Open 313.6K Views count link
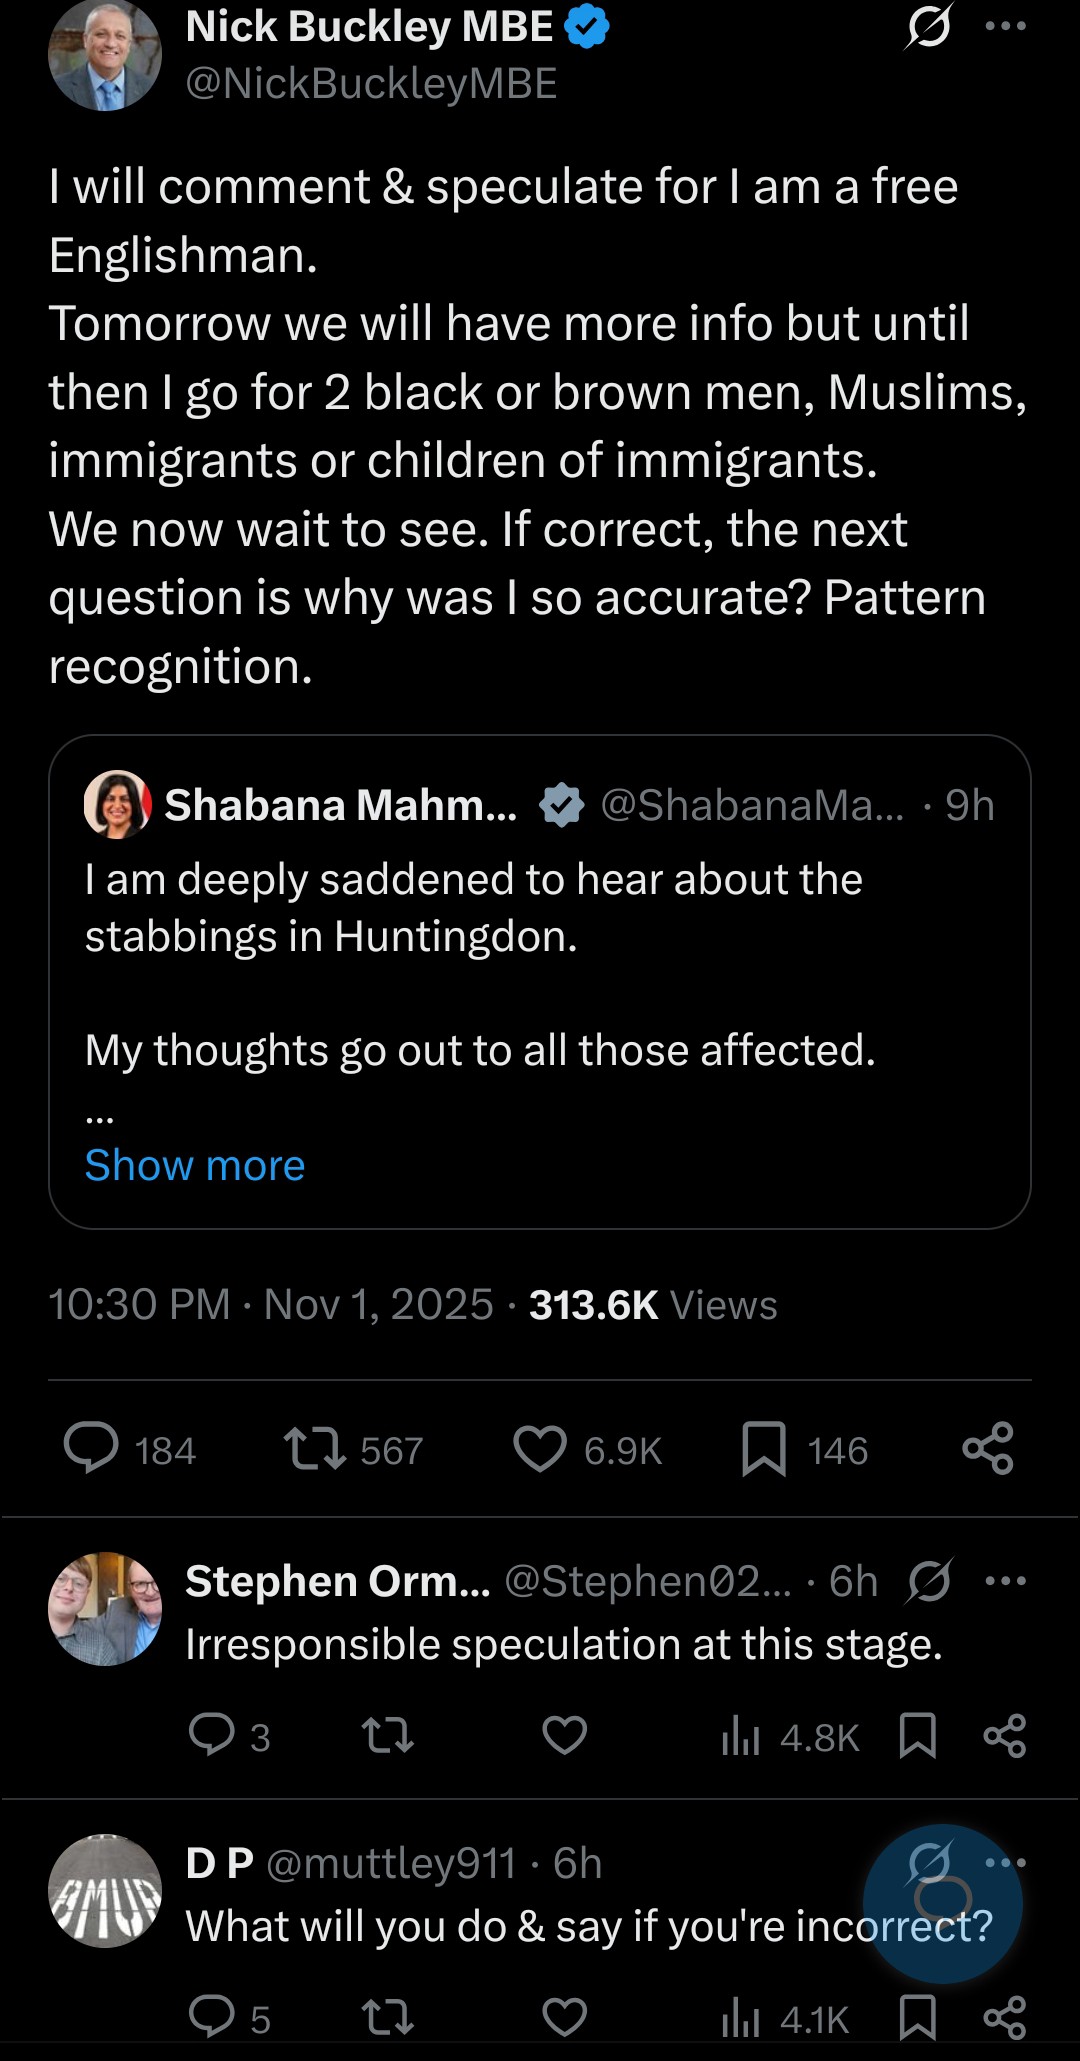The width and height of the screenshot is (1080, 2061). coord(652,1305)
